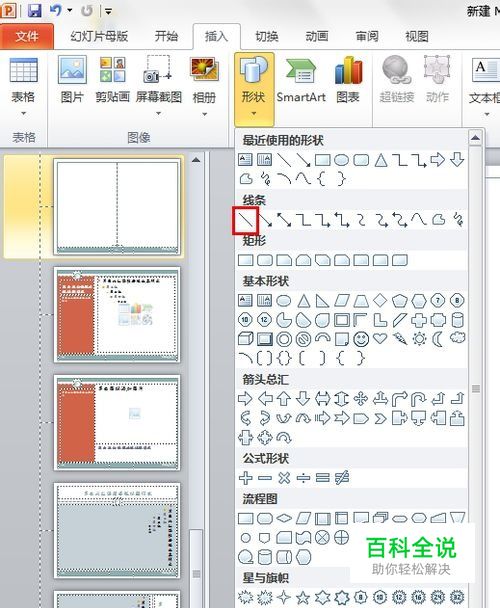Switch to the 开始 Home tab
Screen dimensions: 500x608
pos(166,36)
